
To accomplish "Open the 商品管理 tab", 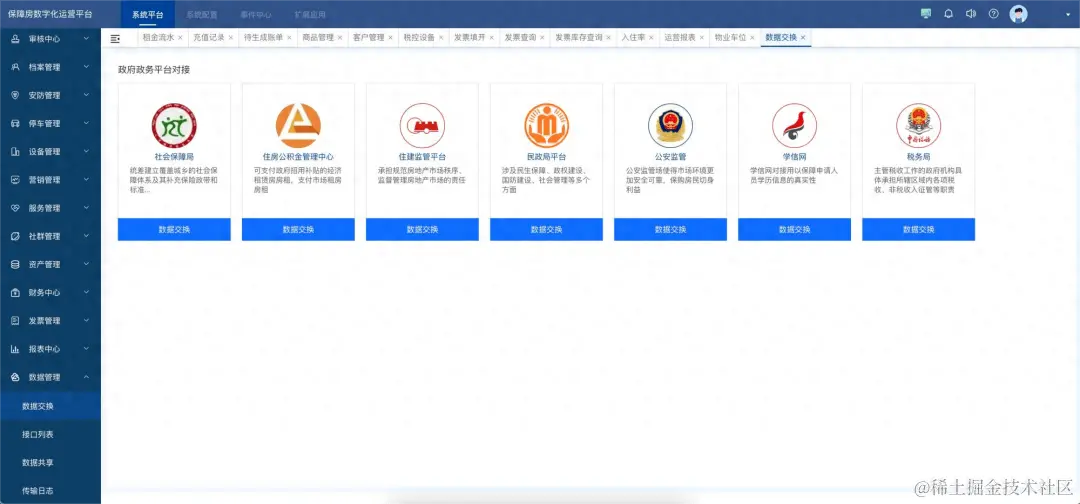I will (318, 38).
